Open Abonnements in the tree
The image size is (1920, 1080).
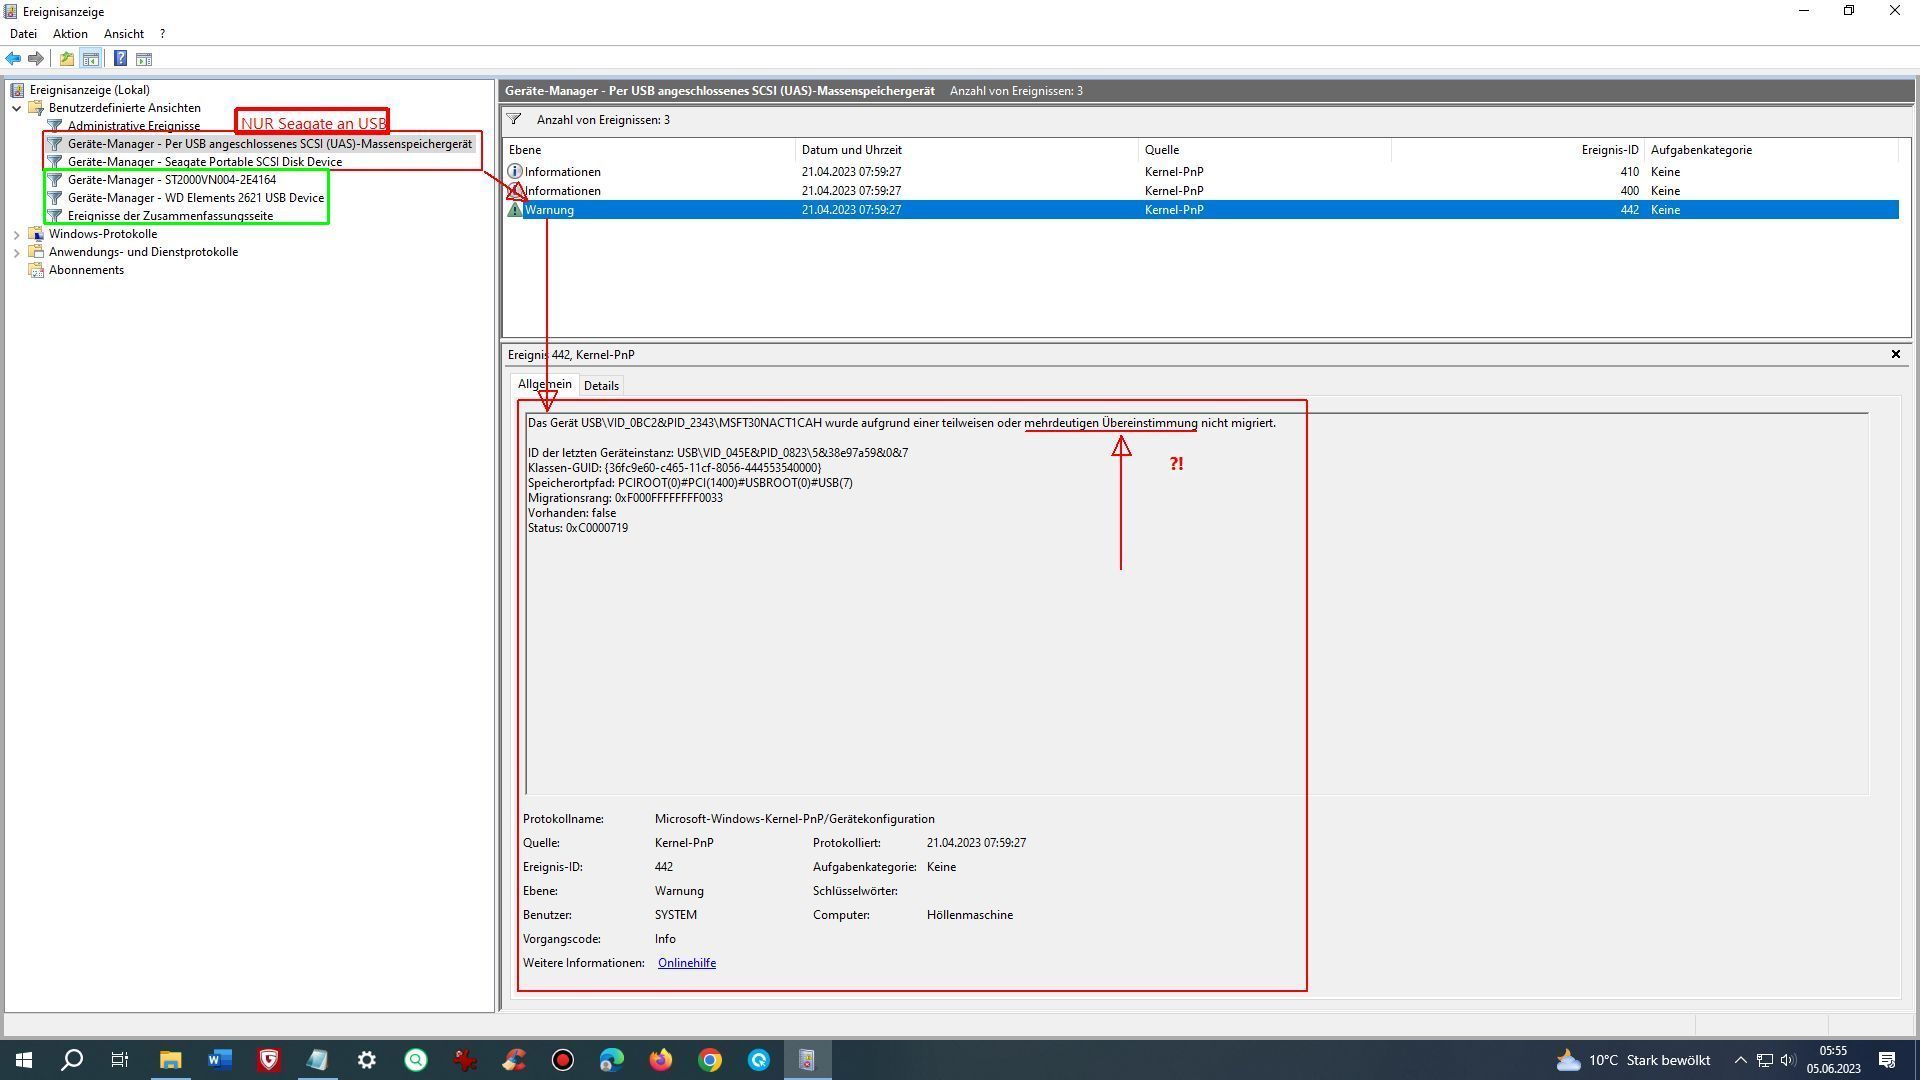86,270
